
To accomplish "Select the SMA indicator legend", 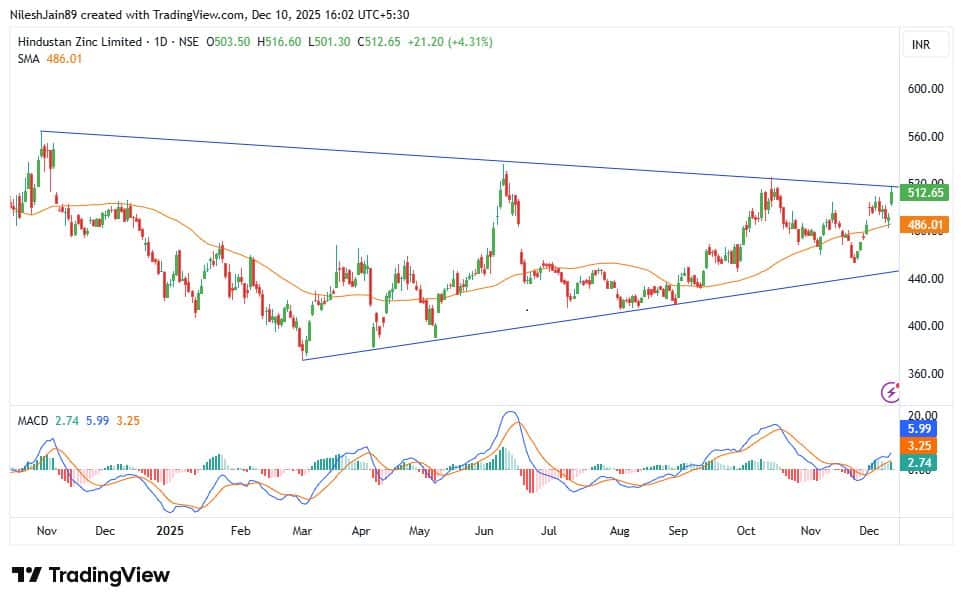I will pyautogui.click(x=26, y=60).
